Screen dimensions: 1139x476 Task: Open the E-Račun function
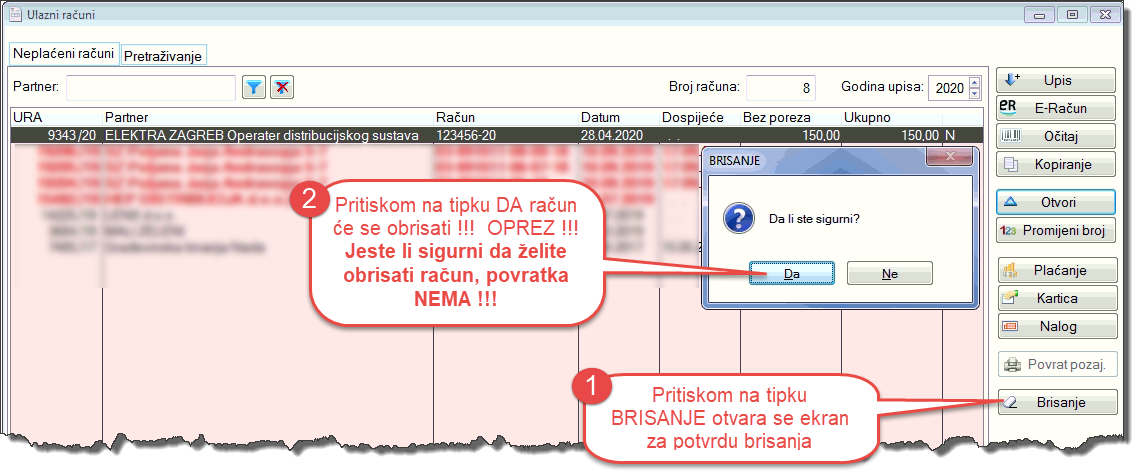tap(1056, 108)
